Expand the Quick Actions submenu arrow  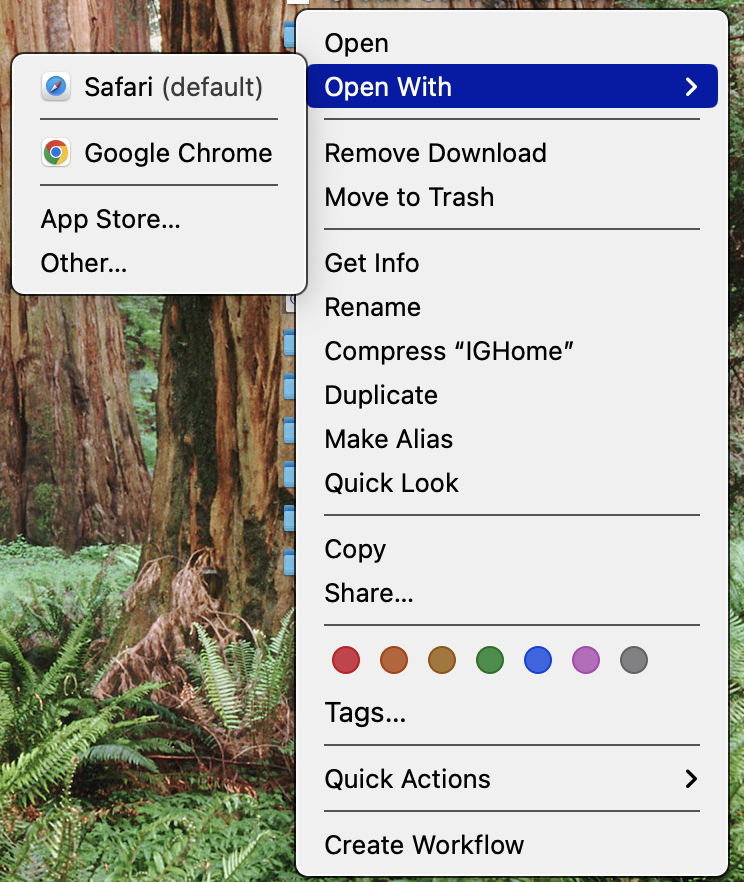coord(691,778)
